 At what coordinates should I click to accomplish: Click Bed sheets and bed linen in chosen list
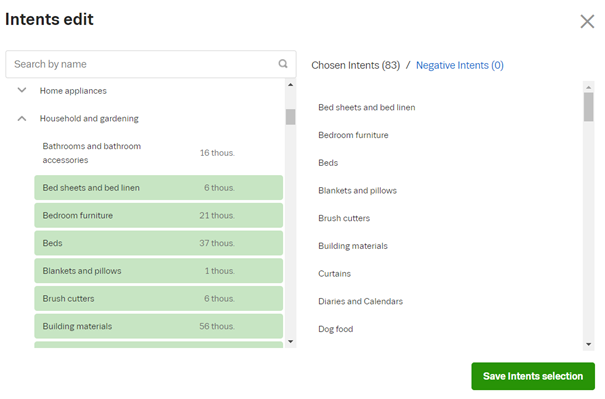tap(367, 107)
